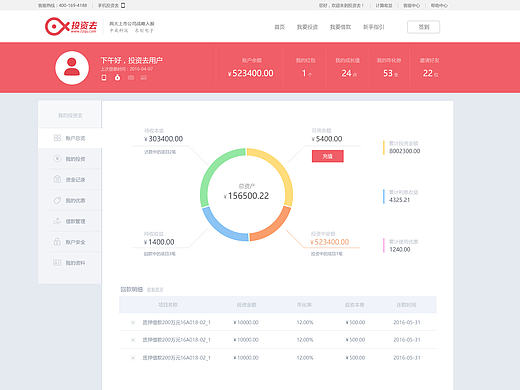The width and height of the screenshot is (520, 390).
Task: Click the ¥303400.00 amount
Action: click(x=163, y=139)
